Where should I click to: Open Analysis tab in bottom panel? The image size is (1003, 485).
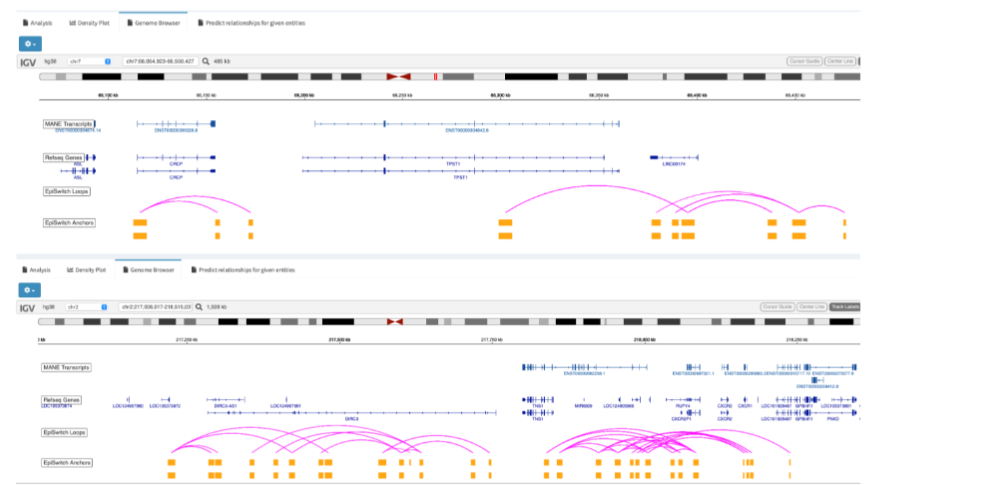(37, 270)
